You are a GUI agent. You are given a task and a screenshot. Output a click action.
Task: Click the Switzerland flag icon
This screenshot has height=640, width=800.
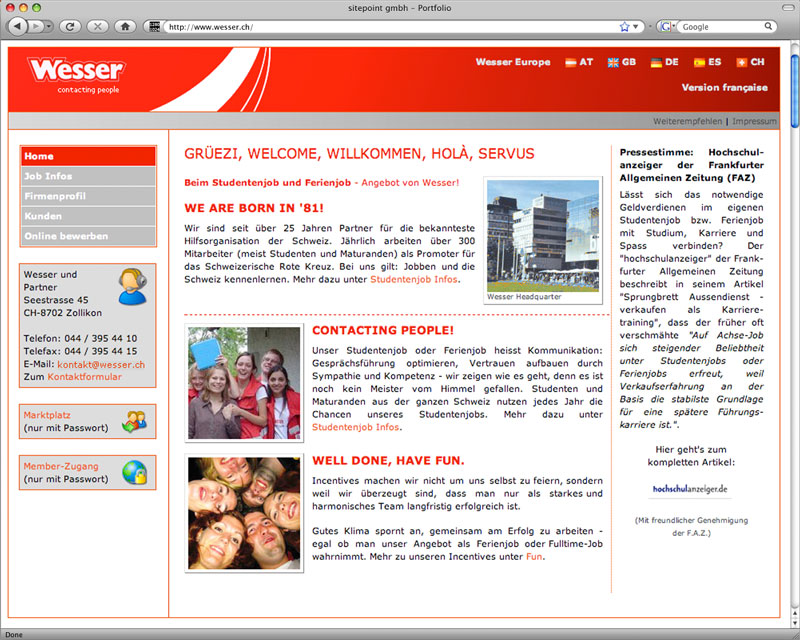pos(741,62)
